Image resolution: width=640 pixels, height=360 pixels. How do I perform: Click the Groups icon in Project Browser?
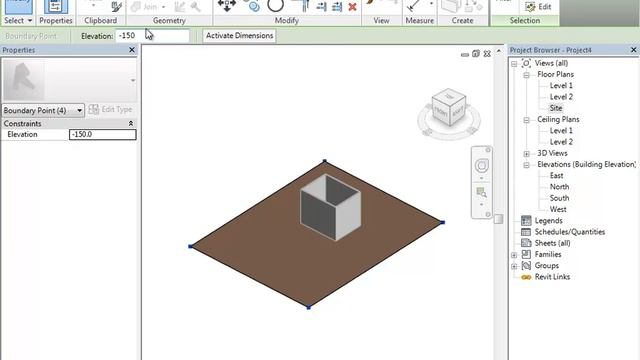click(526, 265)
